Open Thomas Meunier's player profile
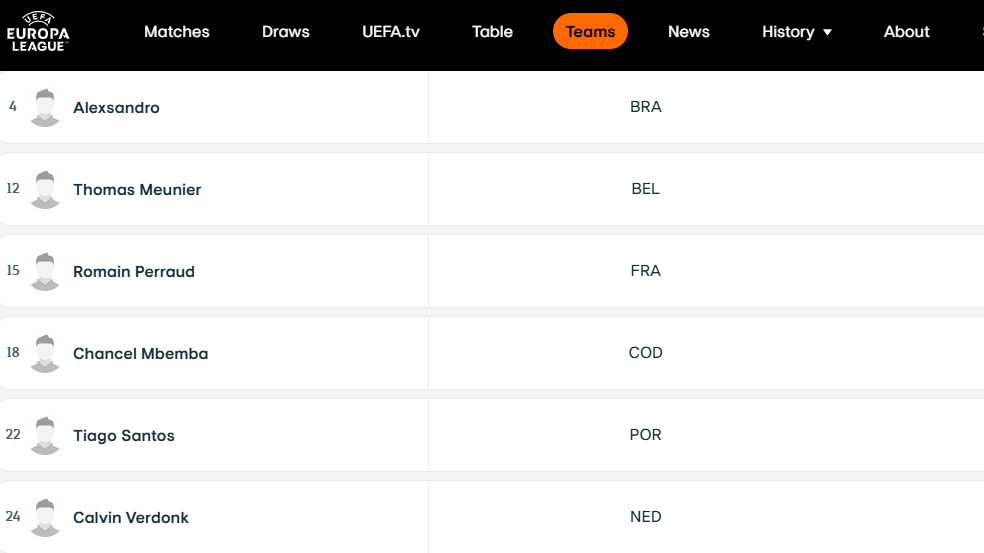Image resolution: width=984 pixels, height=553 pixels. (137, 190)
